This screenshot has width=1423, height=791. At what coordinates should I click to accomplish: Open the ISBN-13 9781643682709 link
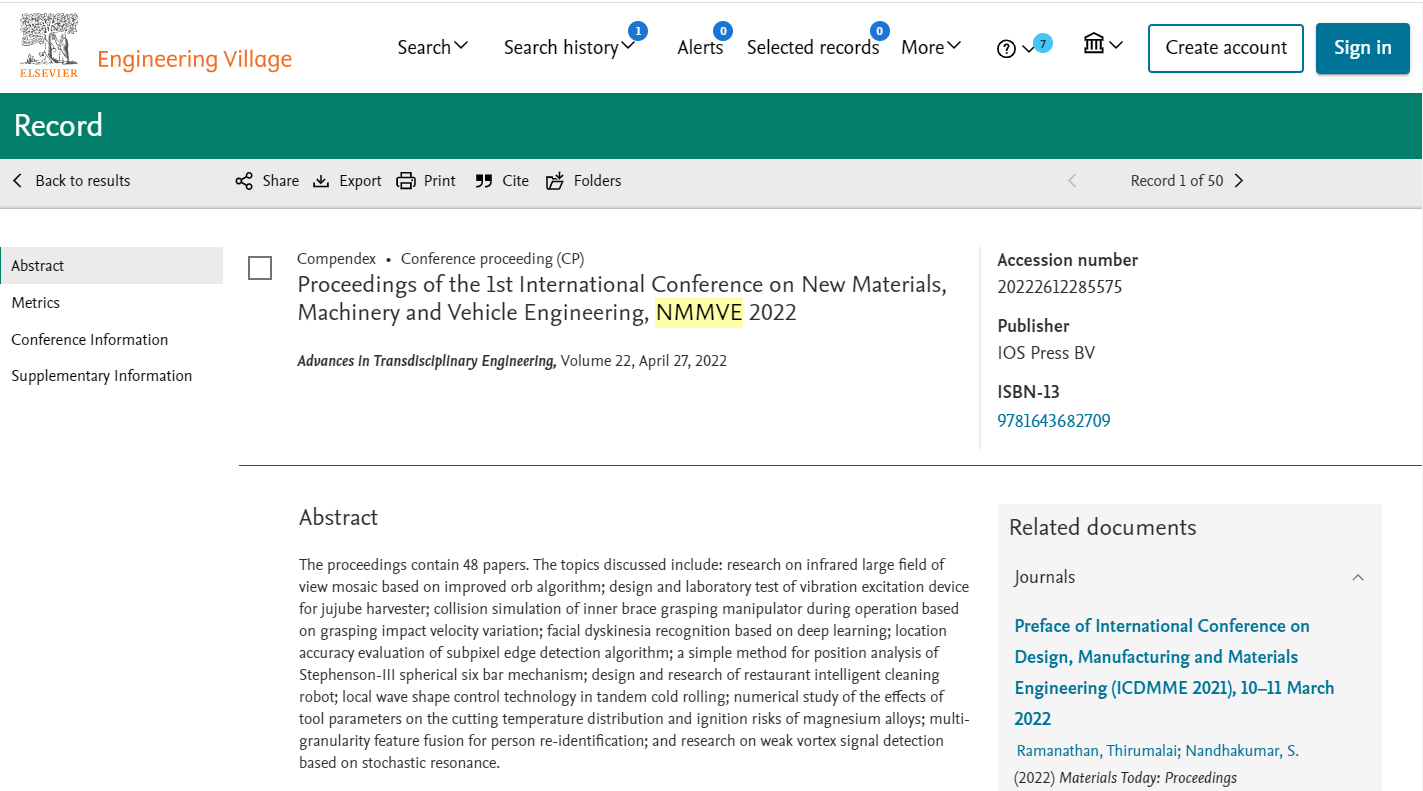tap(1054, 421)
